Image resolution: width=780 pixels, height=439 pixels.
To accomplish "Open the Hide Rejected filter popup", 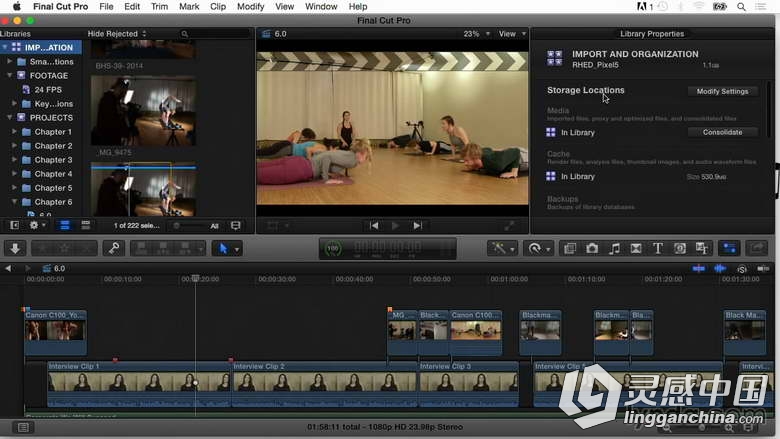I will click(x=117, y=34).
